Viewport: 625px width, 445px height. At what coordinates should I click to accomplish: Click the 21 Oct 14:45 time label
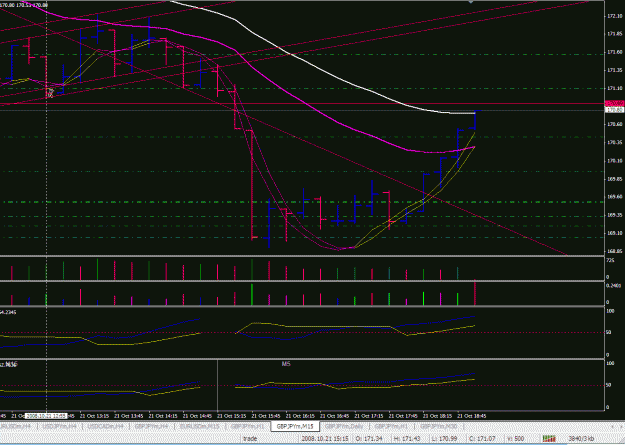click(x=197, y=416)
